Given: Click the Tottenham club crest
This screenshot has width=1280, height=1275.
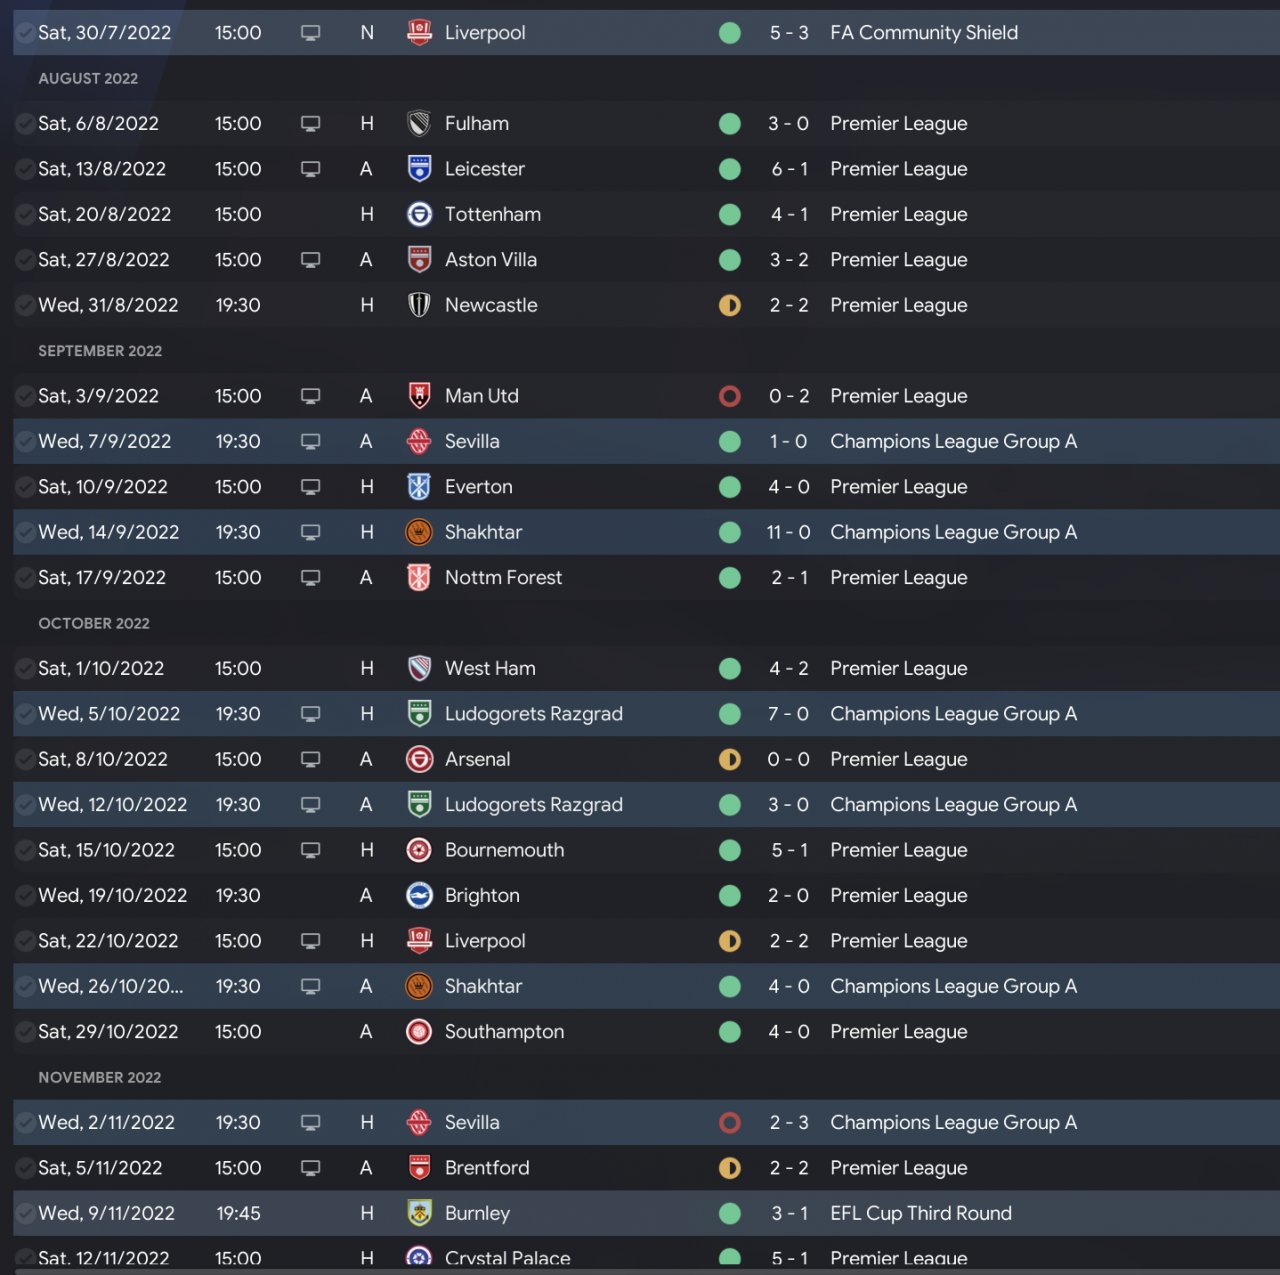Looking at the screenshot, I should (x=419, y=215).
